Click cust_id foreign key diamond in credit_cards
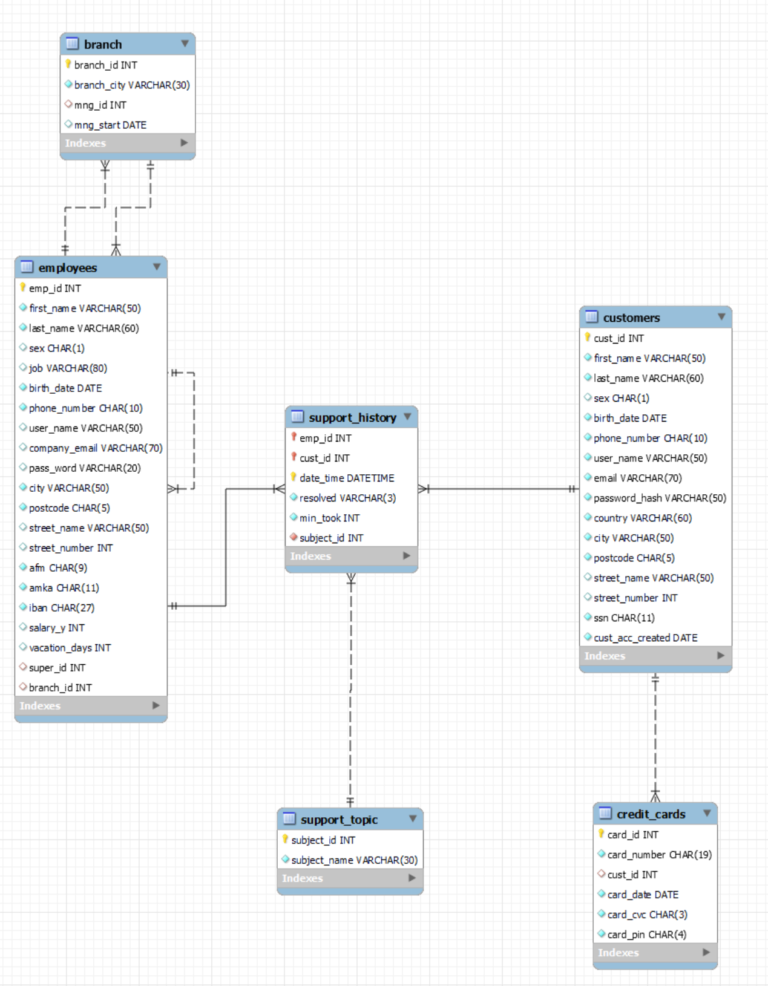Viewport: 768px width, 986px height. [x=602, y=873]
